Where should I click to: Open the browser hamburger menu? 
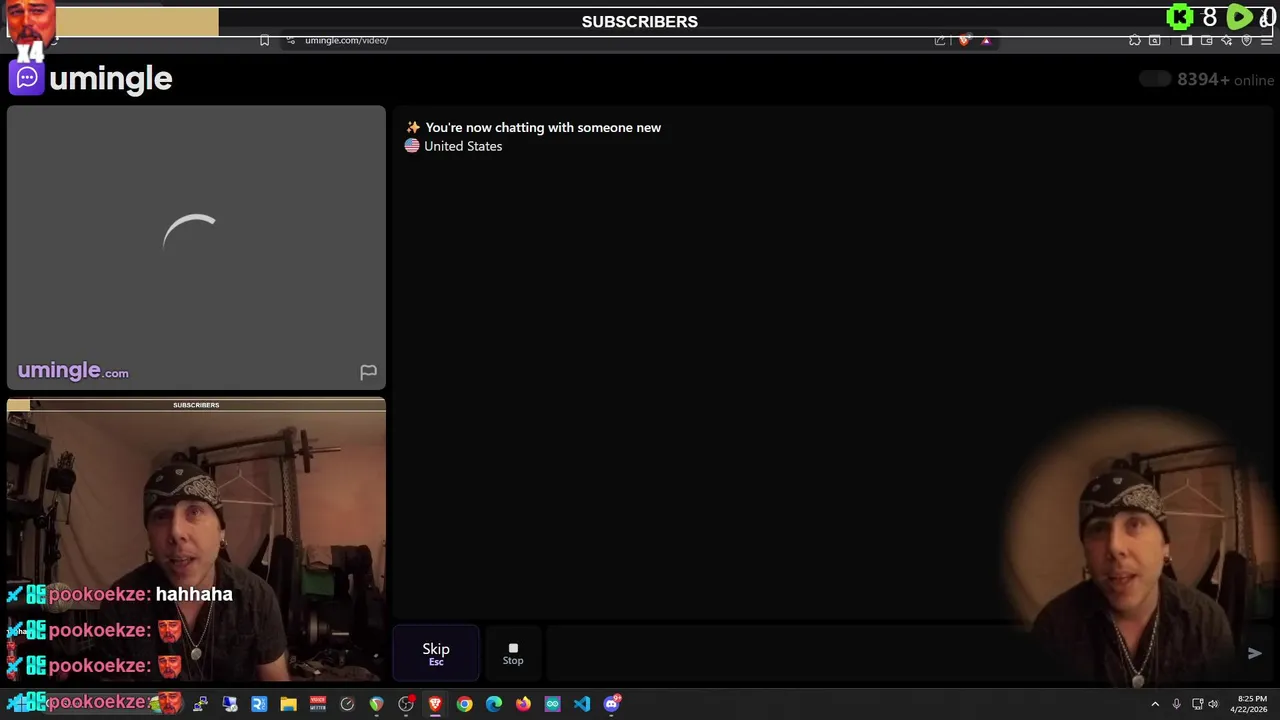[x=1267, y=41]
